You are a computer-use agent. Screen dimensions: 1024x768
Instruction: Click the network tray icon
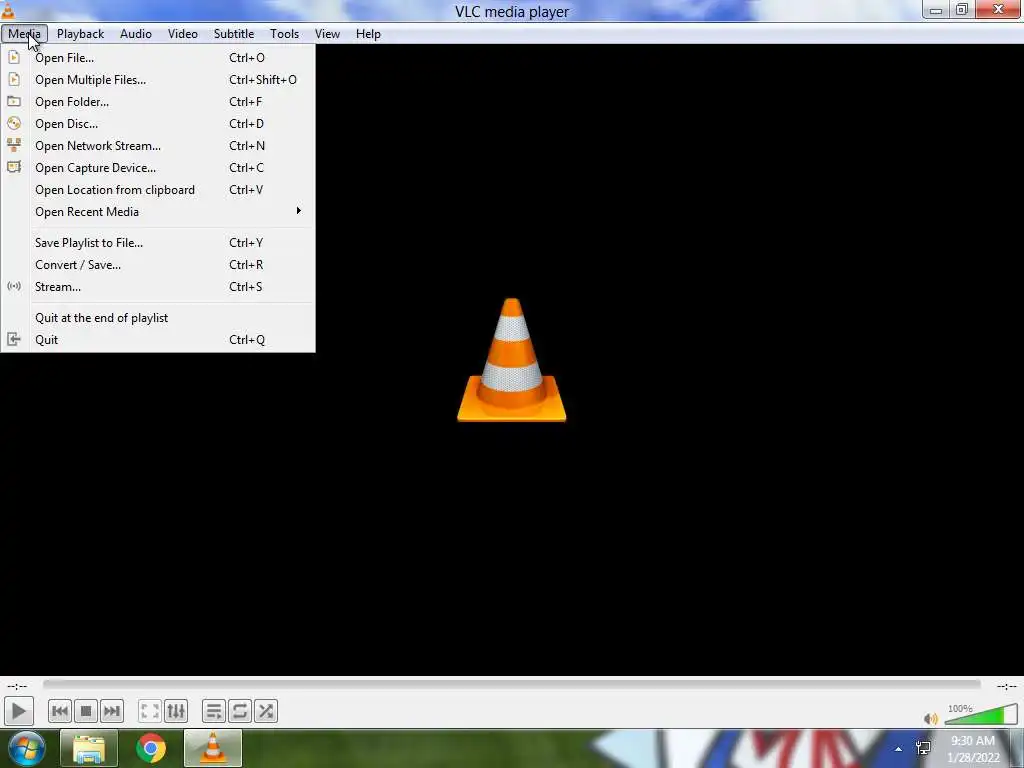pos(923,748)
